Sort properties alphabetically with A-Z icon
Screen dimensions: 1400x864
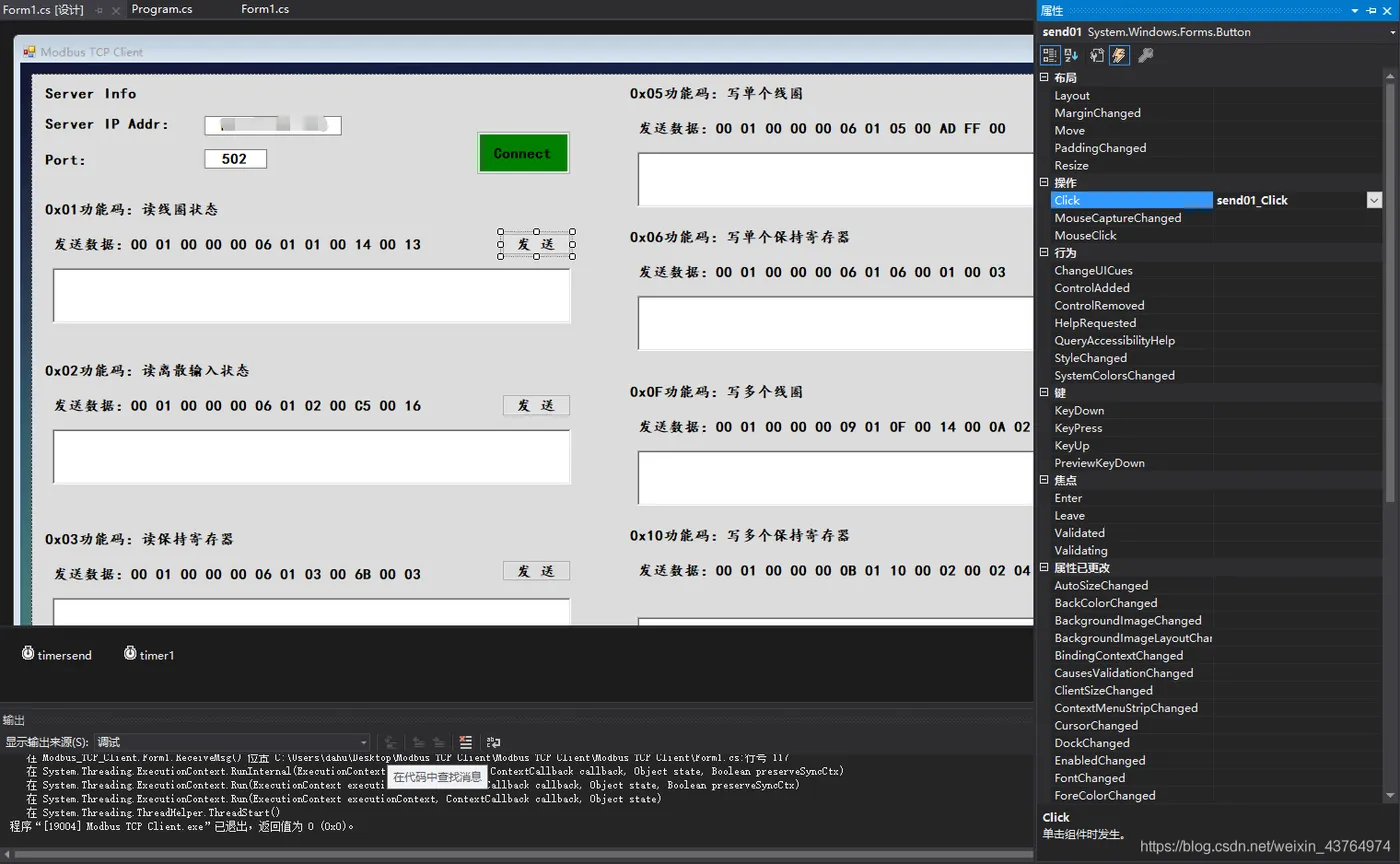coord(1072,56)
